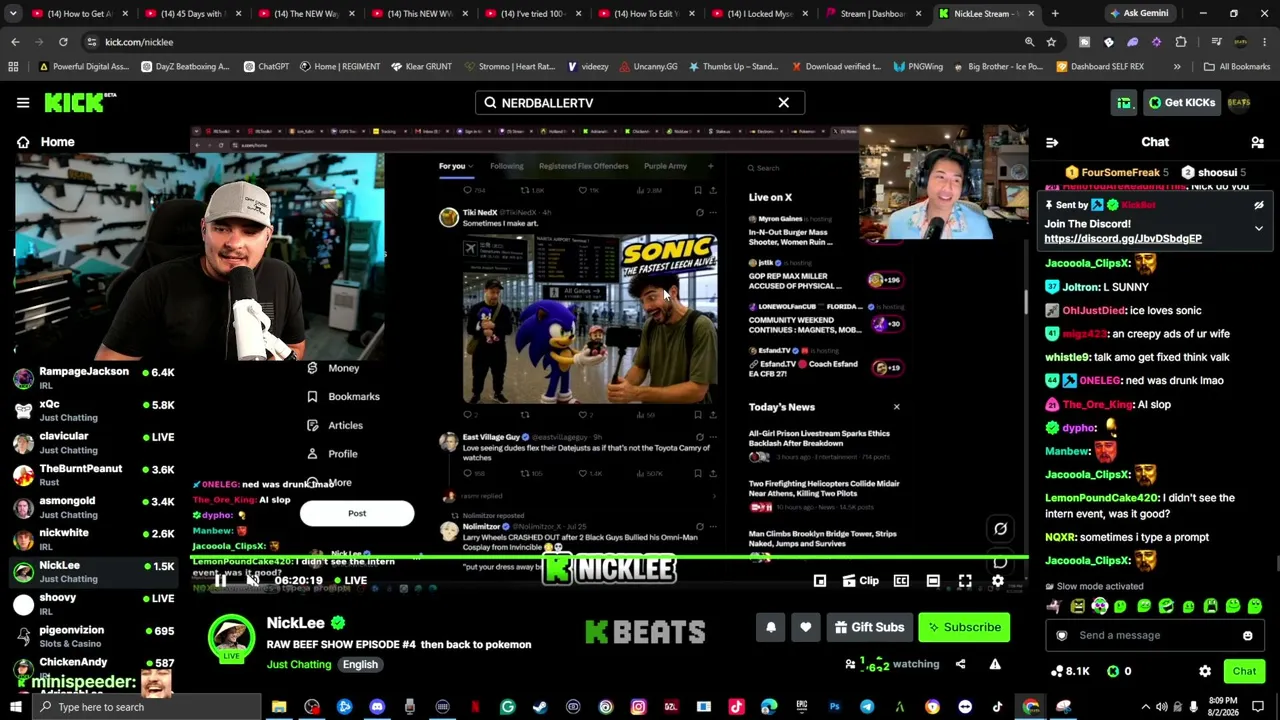1280x720 pixels.
Task: Switch to the How To Edit tab
Action: [x=645, y=14]
